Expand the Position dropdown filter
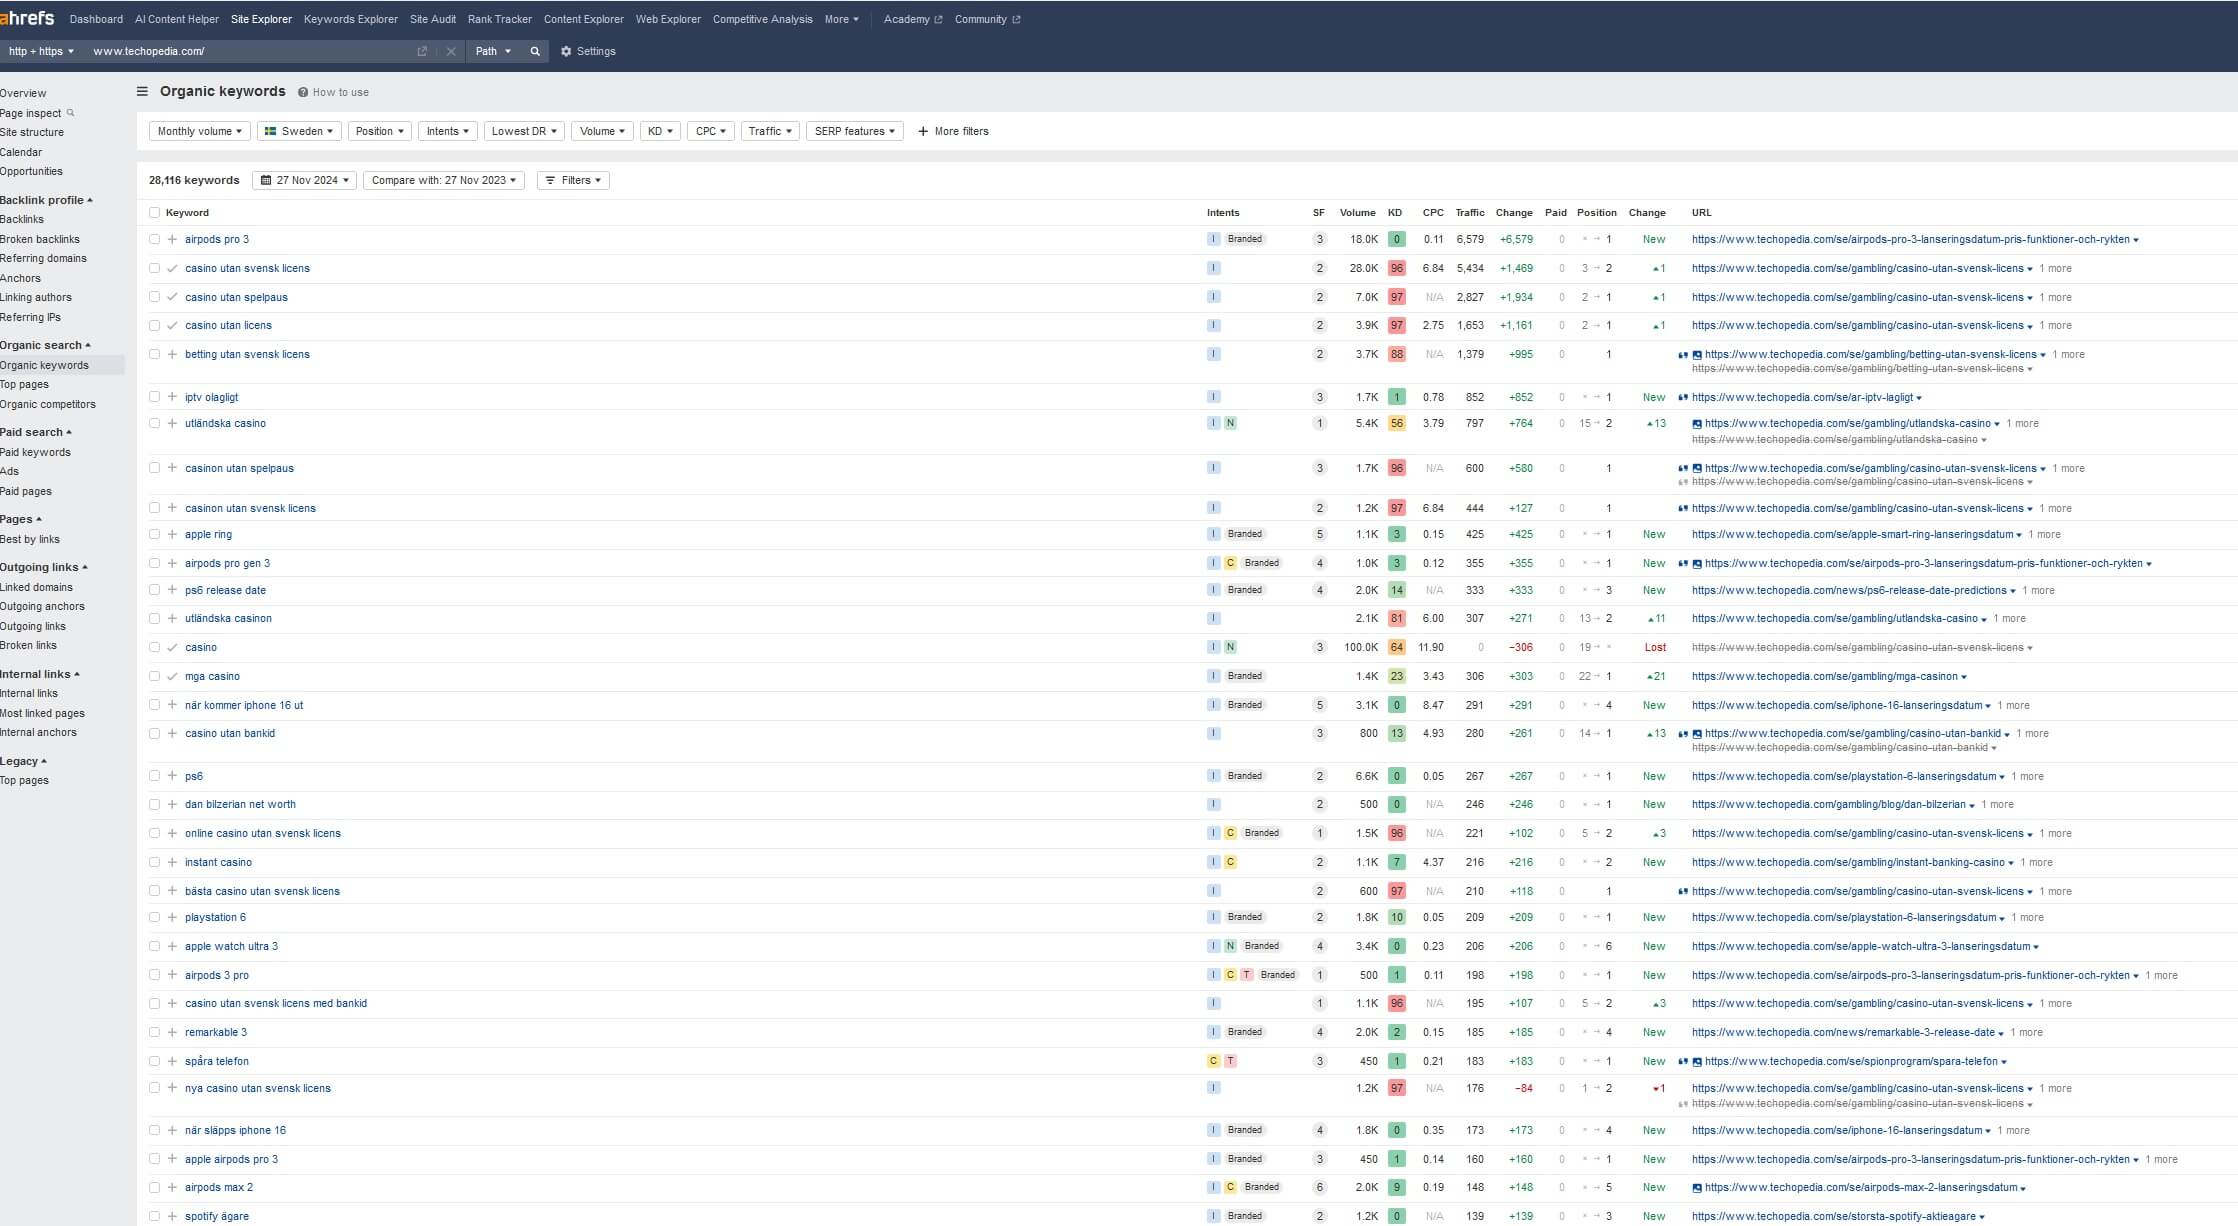The height and width of the screenshot is (1226, 2238). tap(376, 131)
